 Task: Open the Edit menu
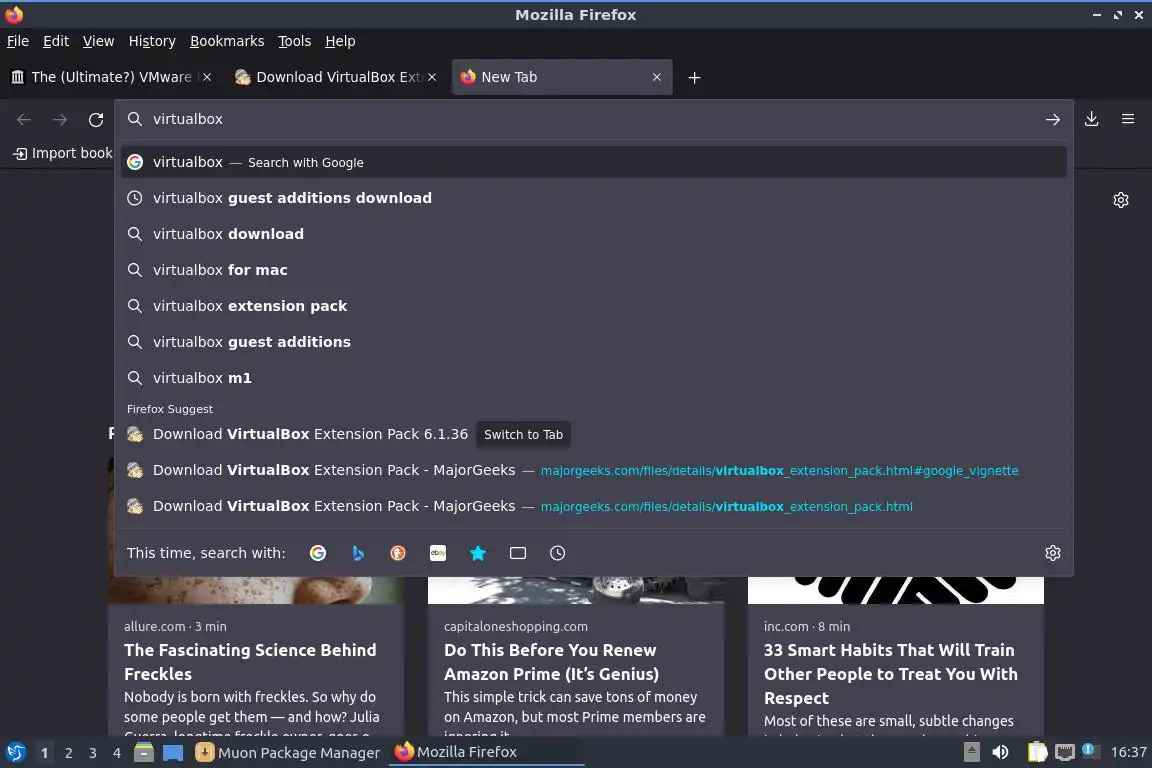56,41
